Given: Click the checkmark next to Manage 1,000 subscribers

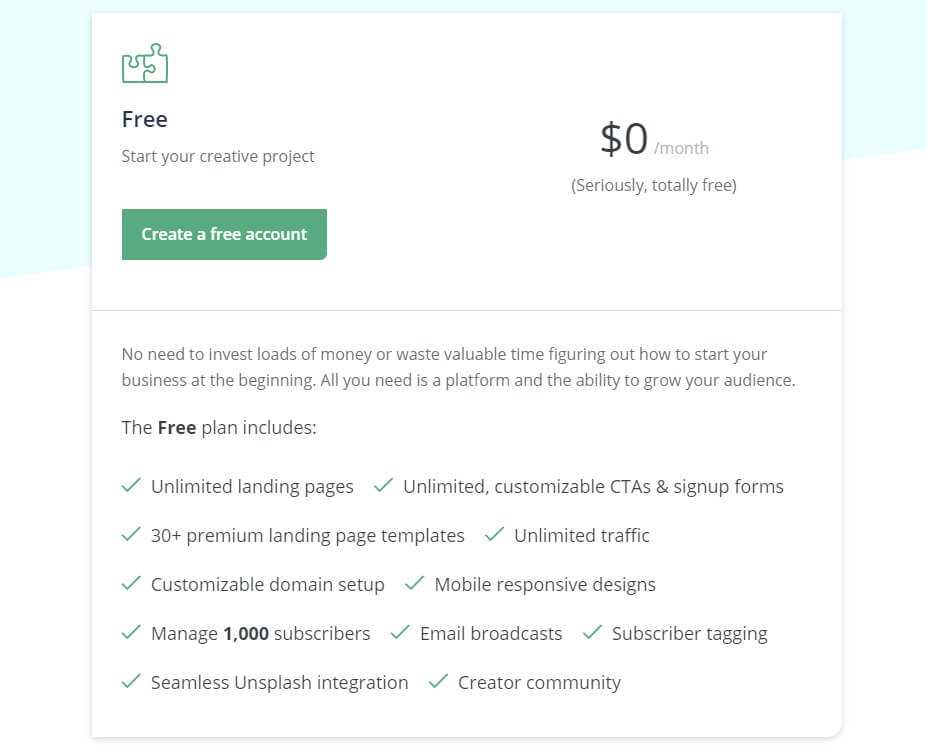Looking at the screenshot, I should (131, 632).
